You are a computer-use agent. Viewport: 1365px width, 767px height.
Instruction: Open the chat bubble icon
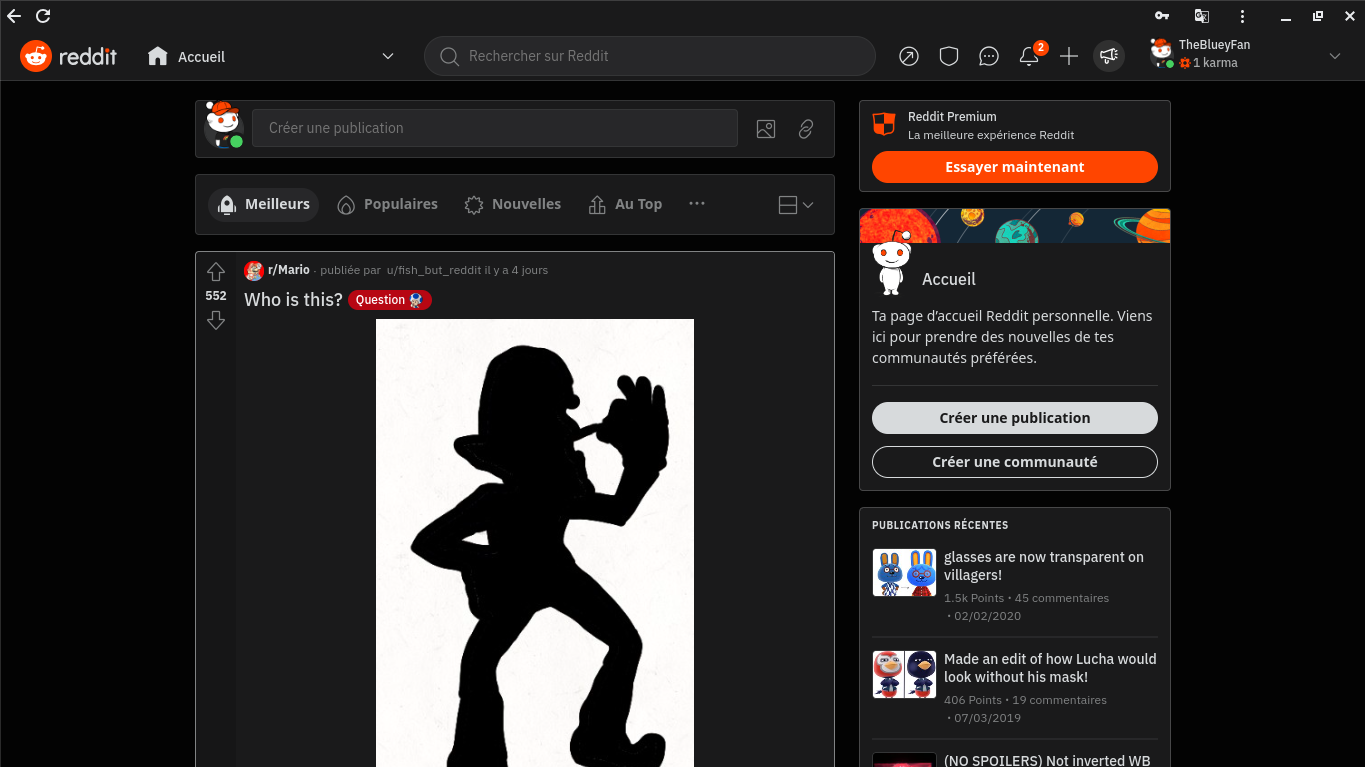989,57
